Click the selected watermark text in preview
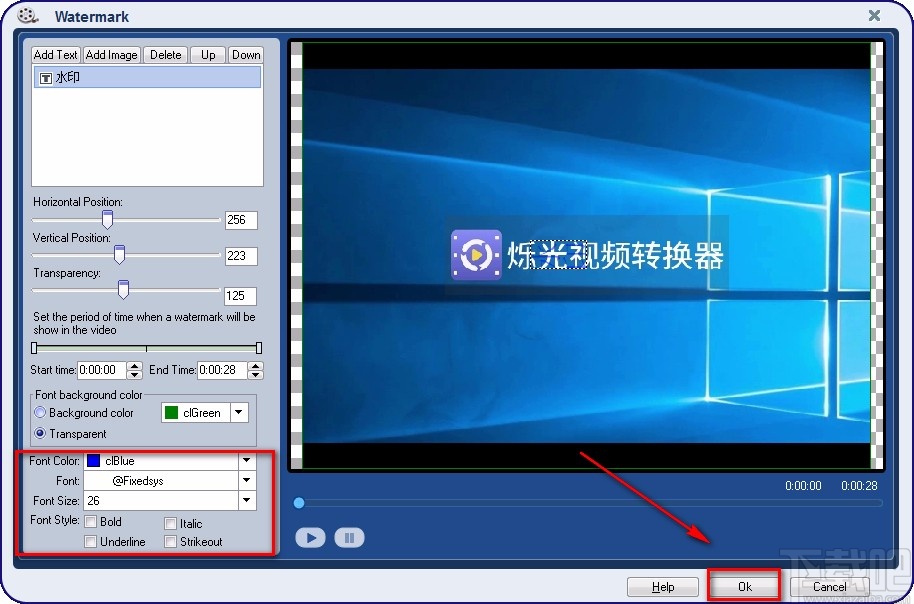This screenshot has height=604, width=914. 560,255
